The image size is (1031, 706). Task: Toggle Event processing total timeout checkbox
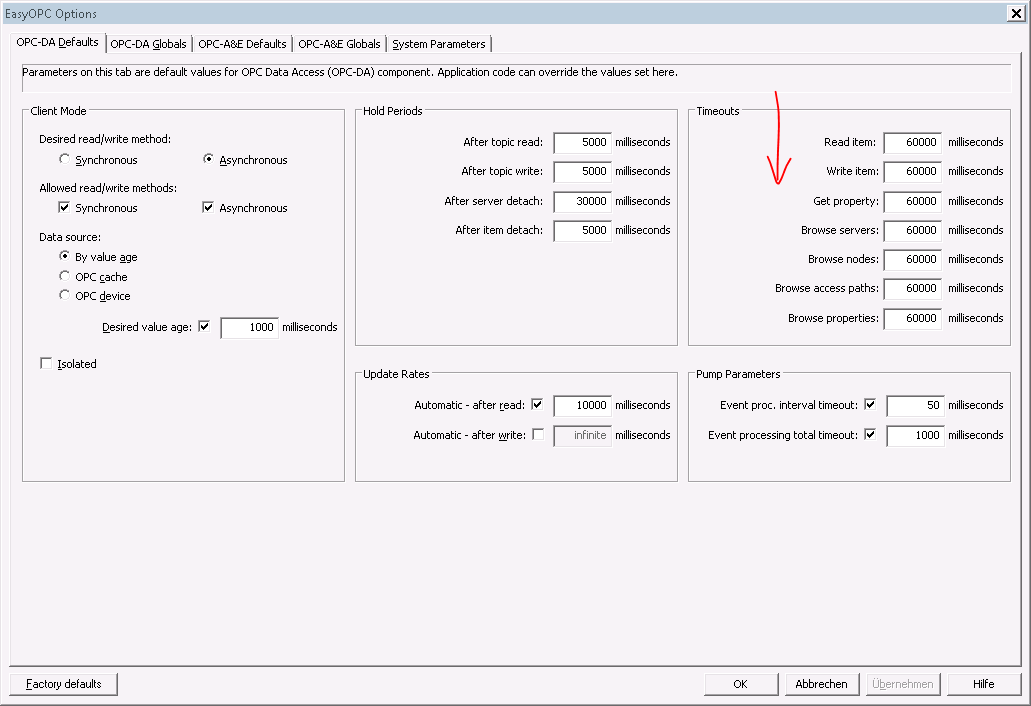coord(870,434)
